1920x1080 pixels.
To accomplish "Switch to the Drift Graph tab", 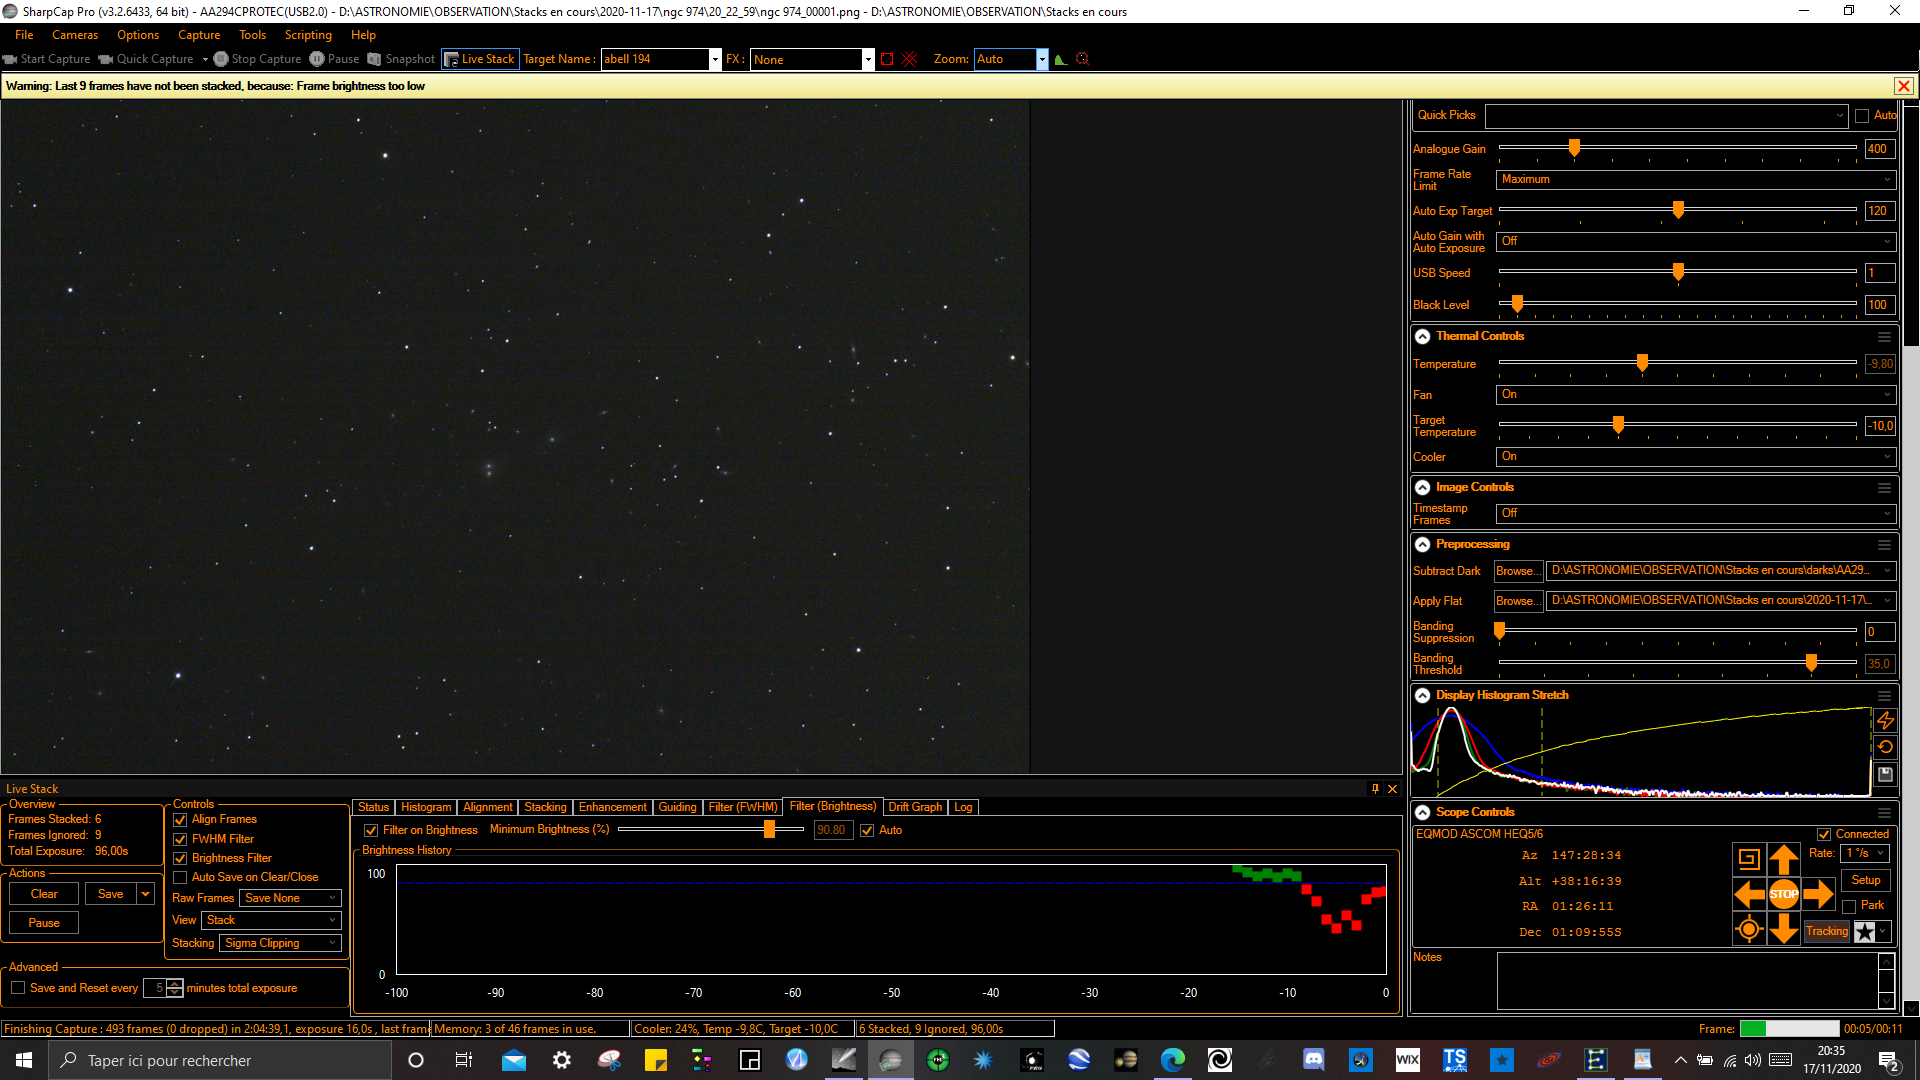I will coord(915,807).
